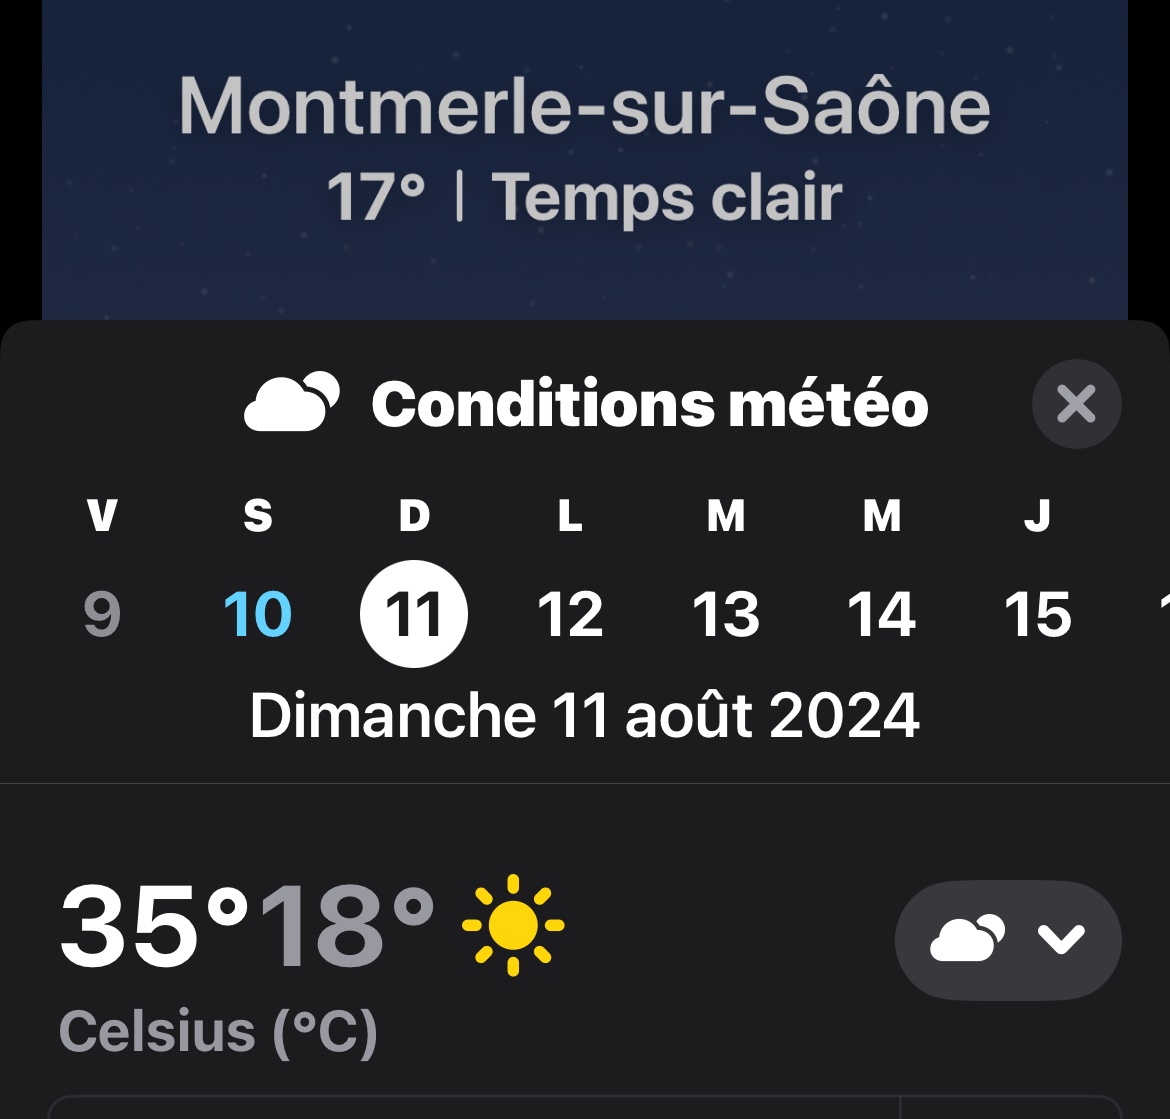Click the yellow sun weather icon
This screenshot has width=1170, height=1119.
pyautogui.click(x=513, y=925)
